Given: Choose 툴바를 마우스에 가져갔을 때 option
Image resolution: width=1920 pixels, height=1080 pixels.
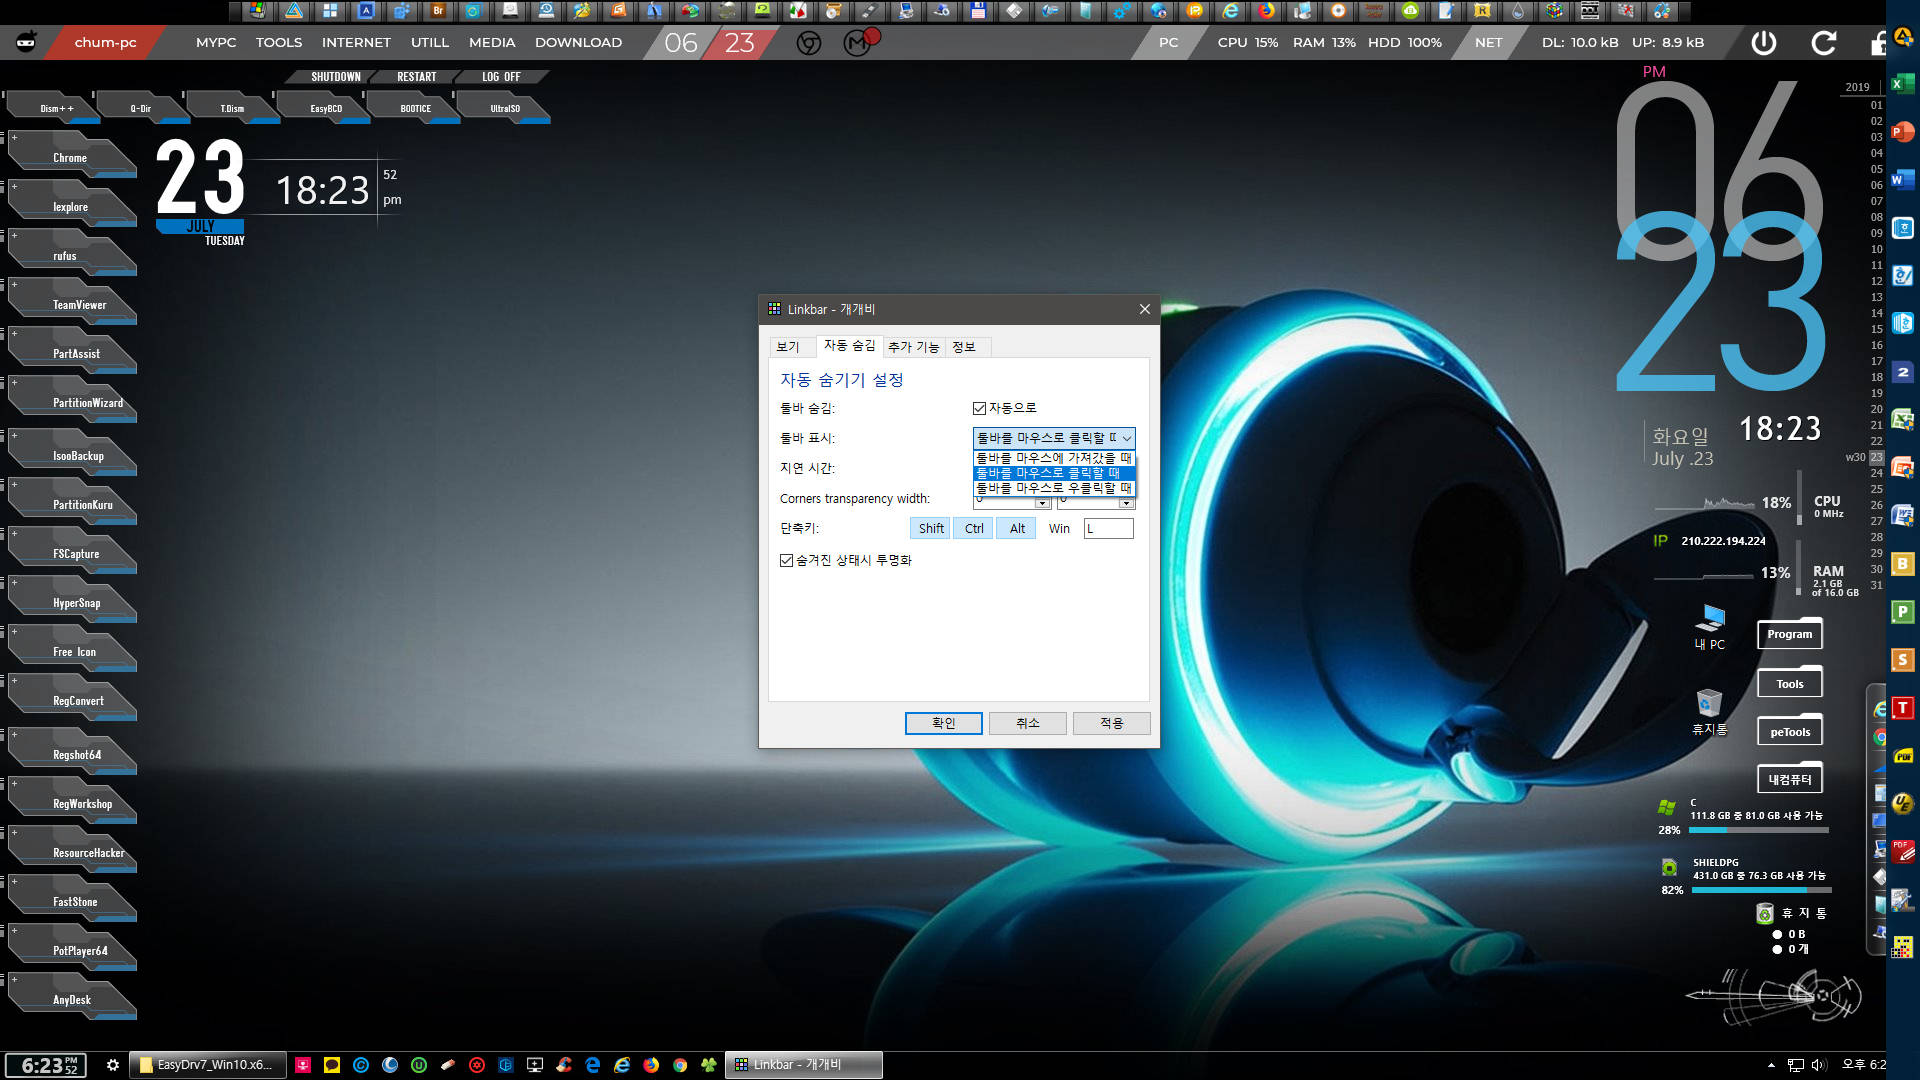Looking at the screenshot, I should (x=1054, y=458).
